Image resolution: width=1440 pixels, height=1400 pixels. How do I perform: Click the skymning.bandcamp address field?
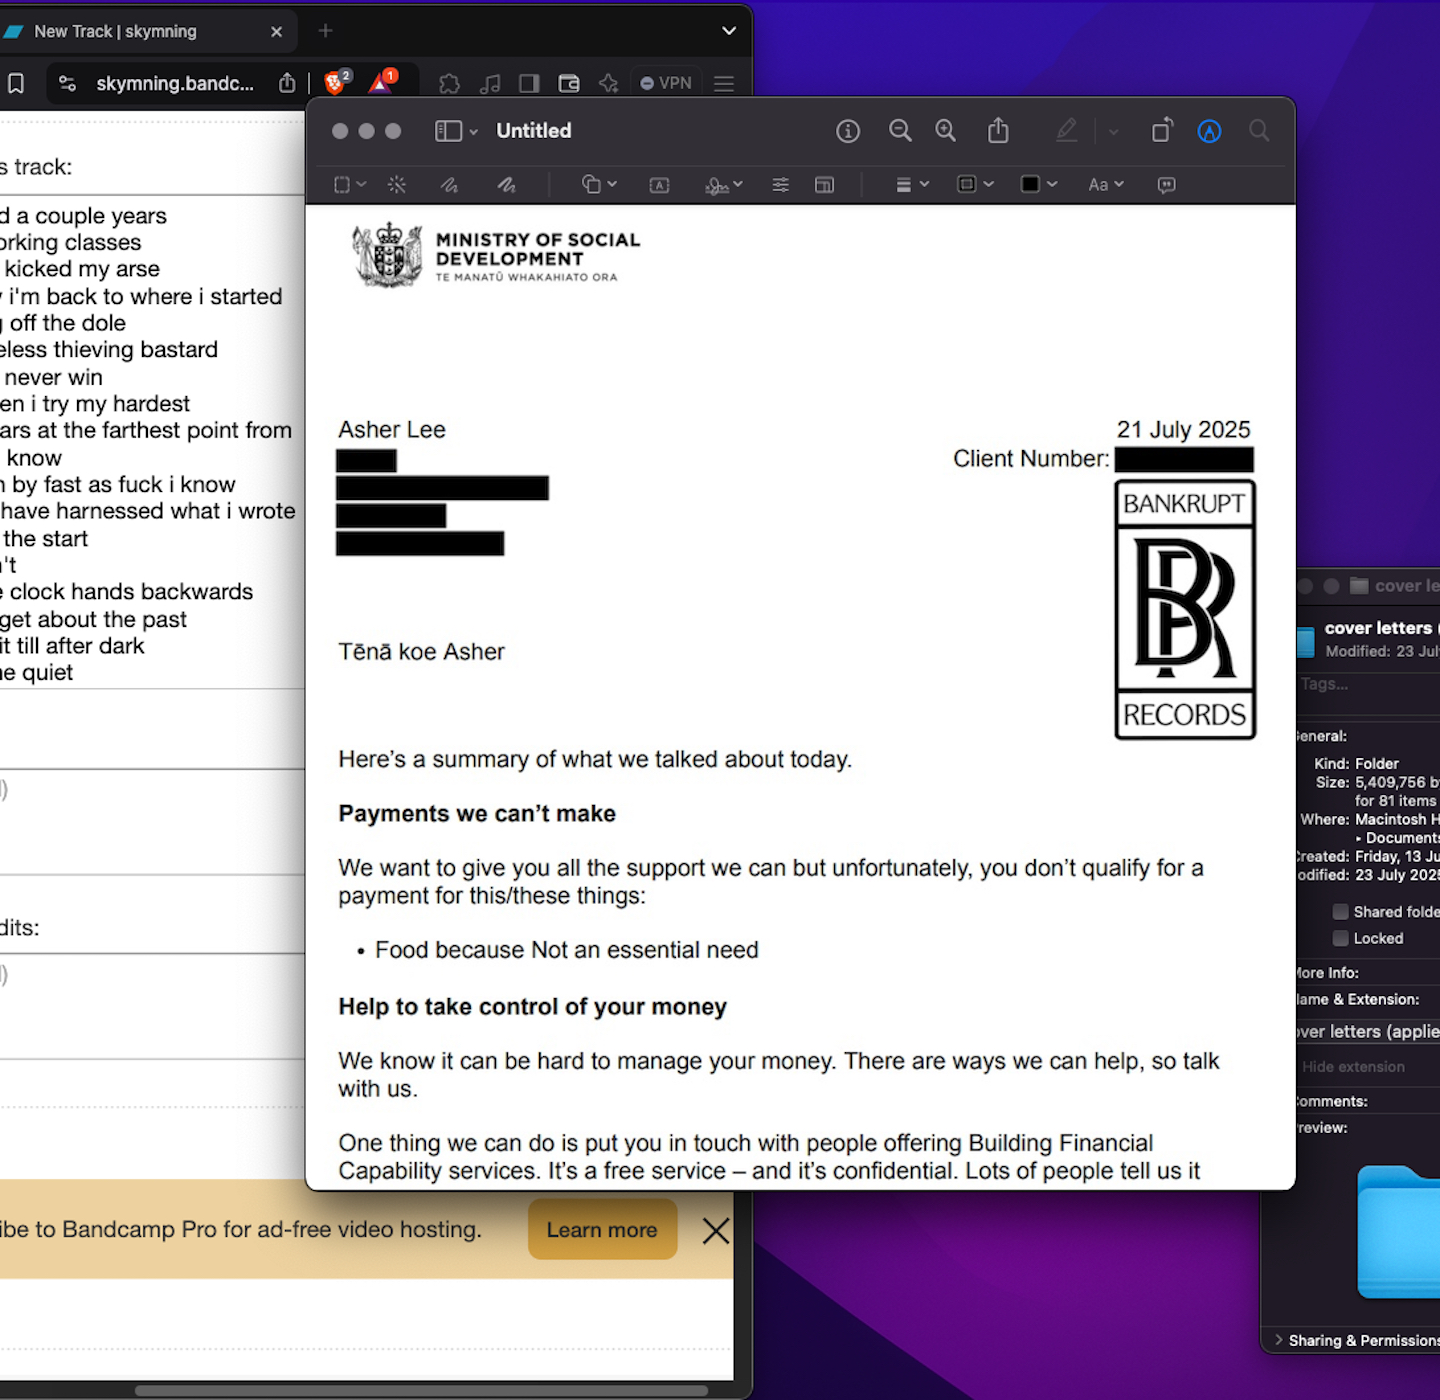175,84
